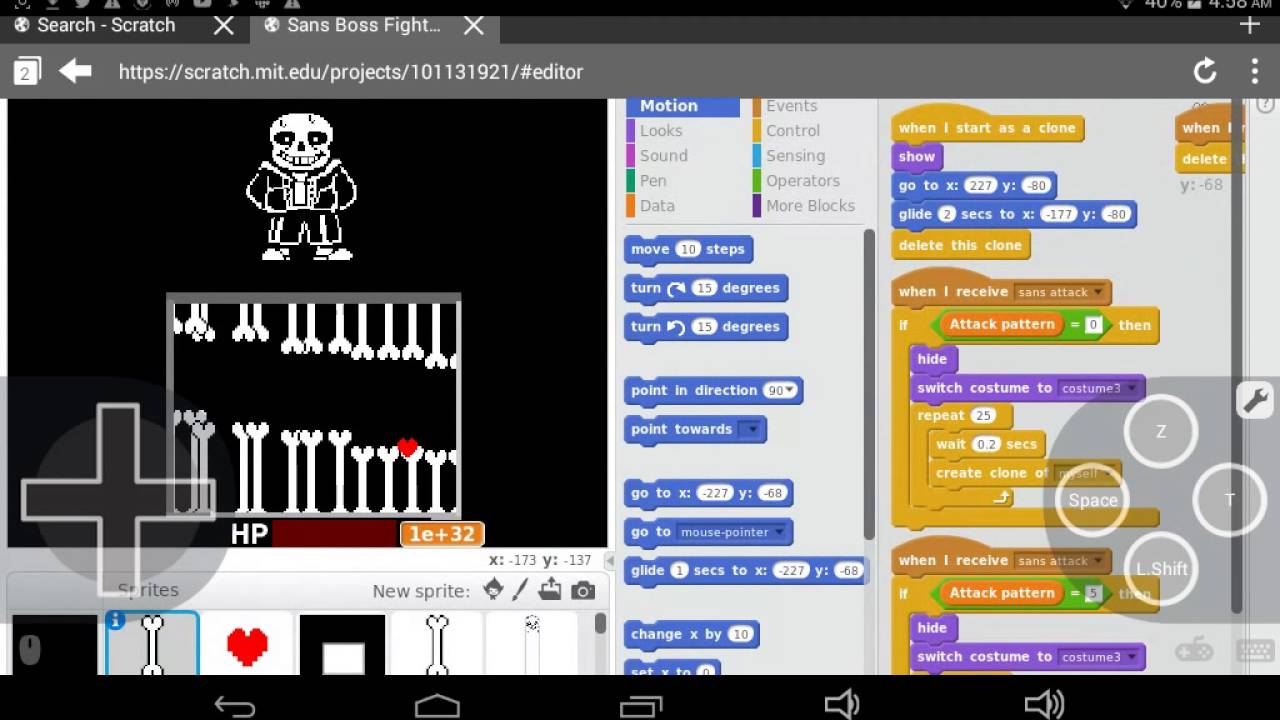1280x720 pixels.
Task: Select the Events block category
Action: point(791,106)
